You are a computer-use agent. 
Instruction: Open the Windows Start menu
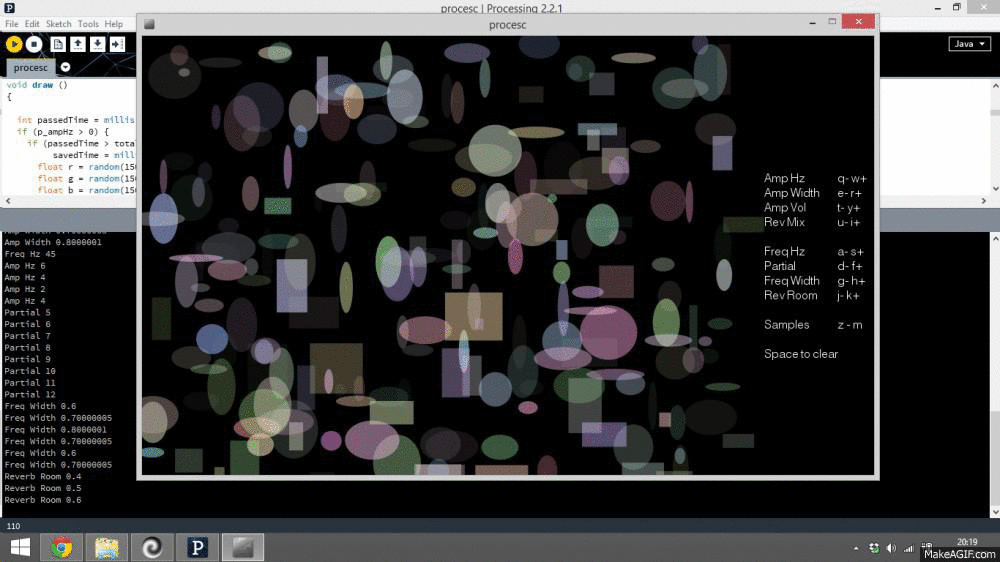tap(19, 547)
